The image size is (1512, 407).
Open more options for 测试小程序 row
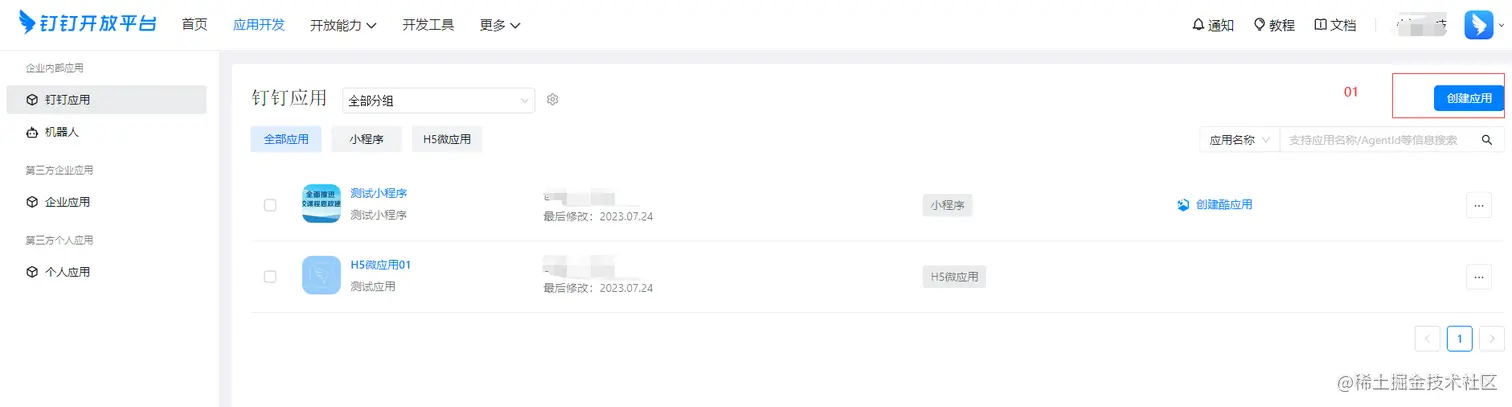click(x=1478, y=205)
